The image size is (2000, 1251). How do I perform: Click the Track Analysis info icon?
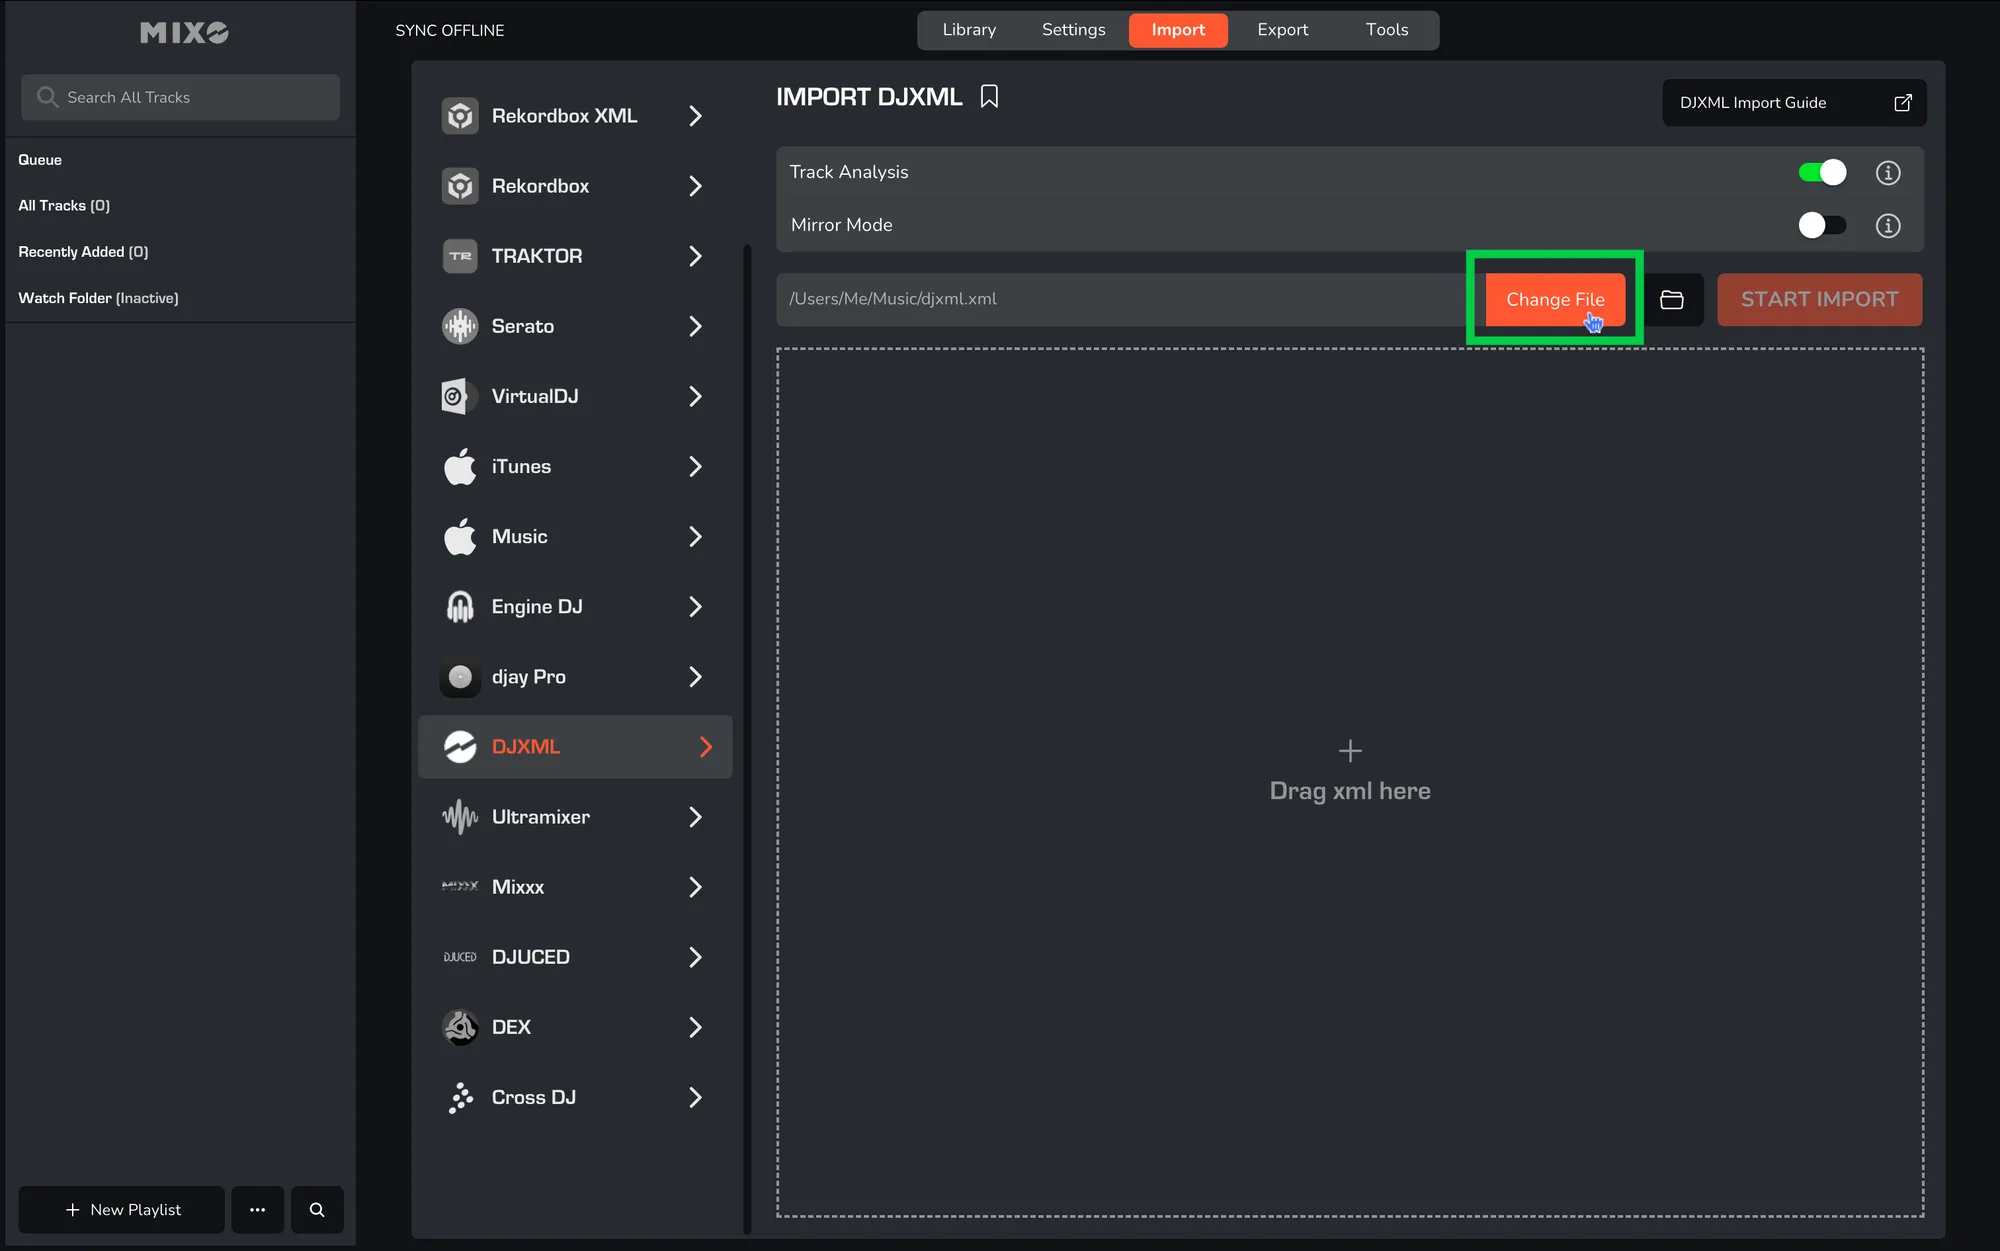1887,173
